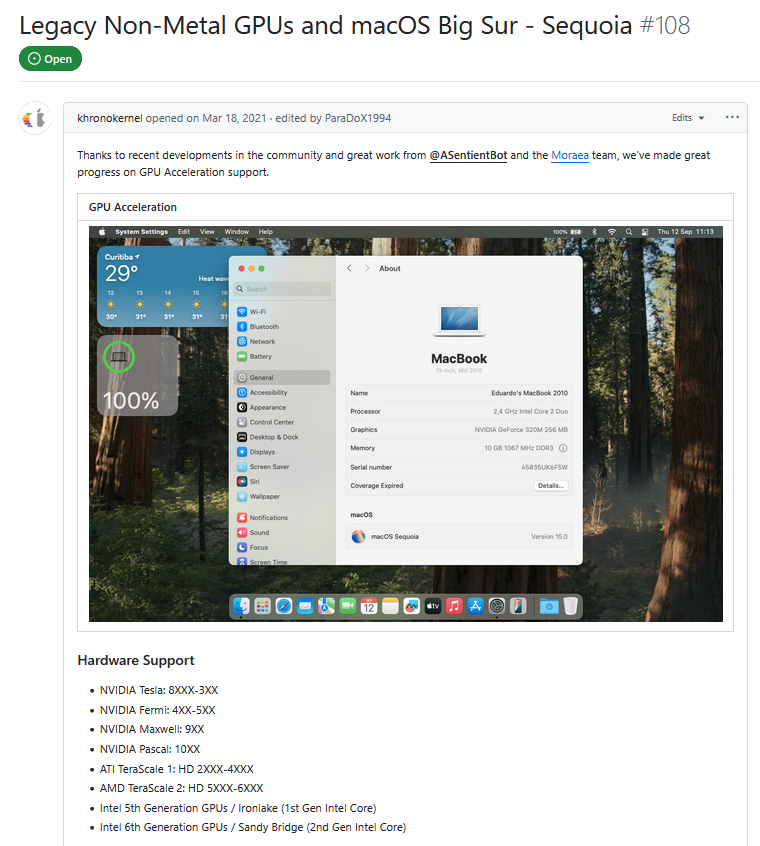Open Finder from the dock
Image resolution: width=760 pixels, height=846 pixels.
pos(241,606)
